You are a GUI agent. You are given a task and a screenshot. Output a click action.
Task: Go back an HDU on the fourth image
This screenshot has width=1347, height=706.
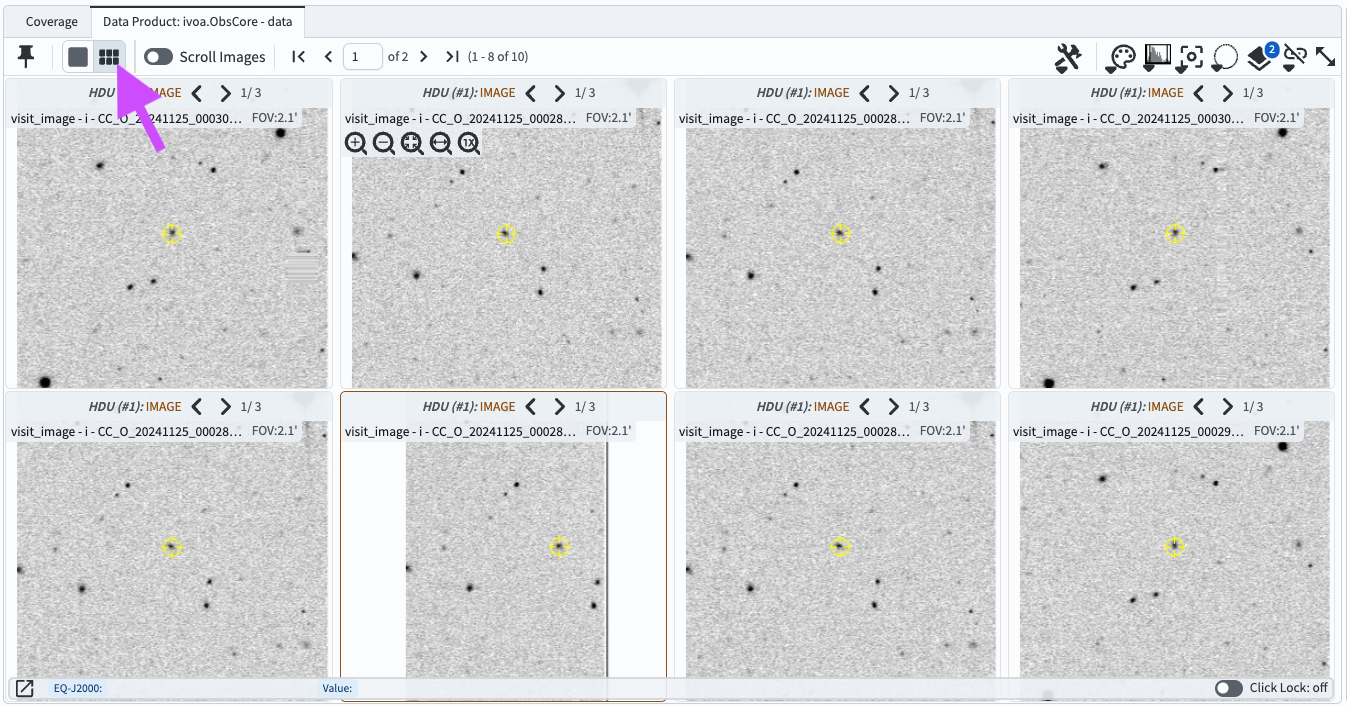[x=1198, y=93]
